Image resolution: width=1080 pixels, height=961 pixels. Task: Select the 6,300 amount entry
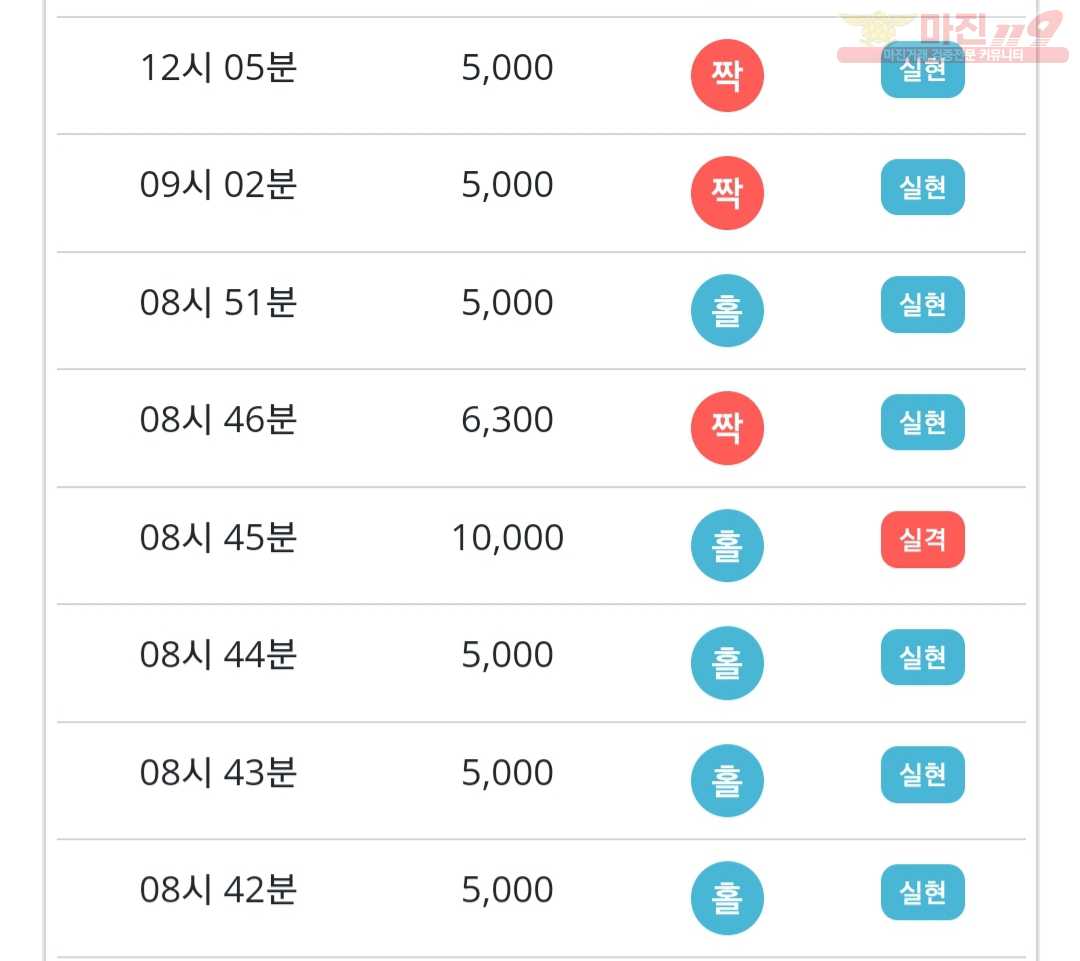click(507, 420)
